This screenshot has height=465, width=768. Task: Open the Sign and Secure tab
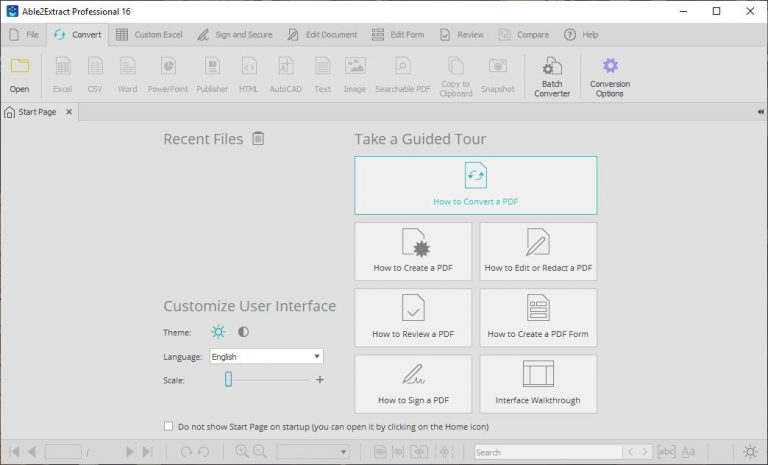(x=235, y=35)
